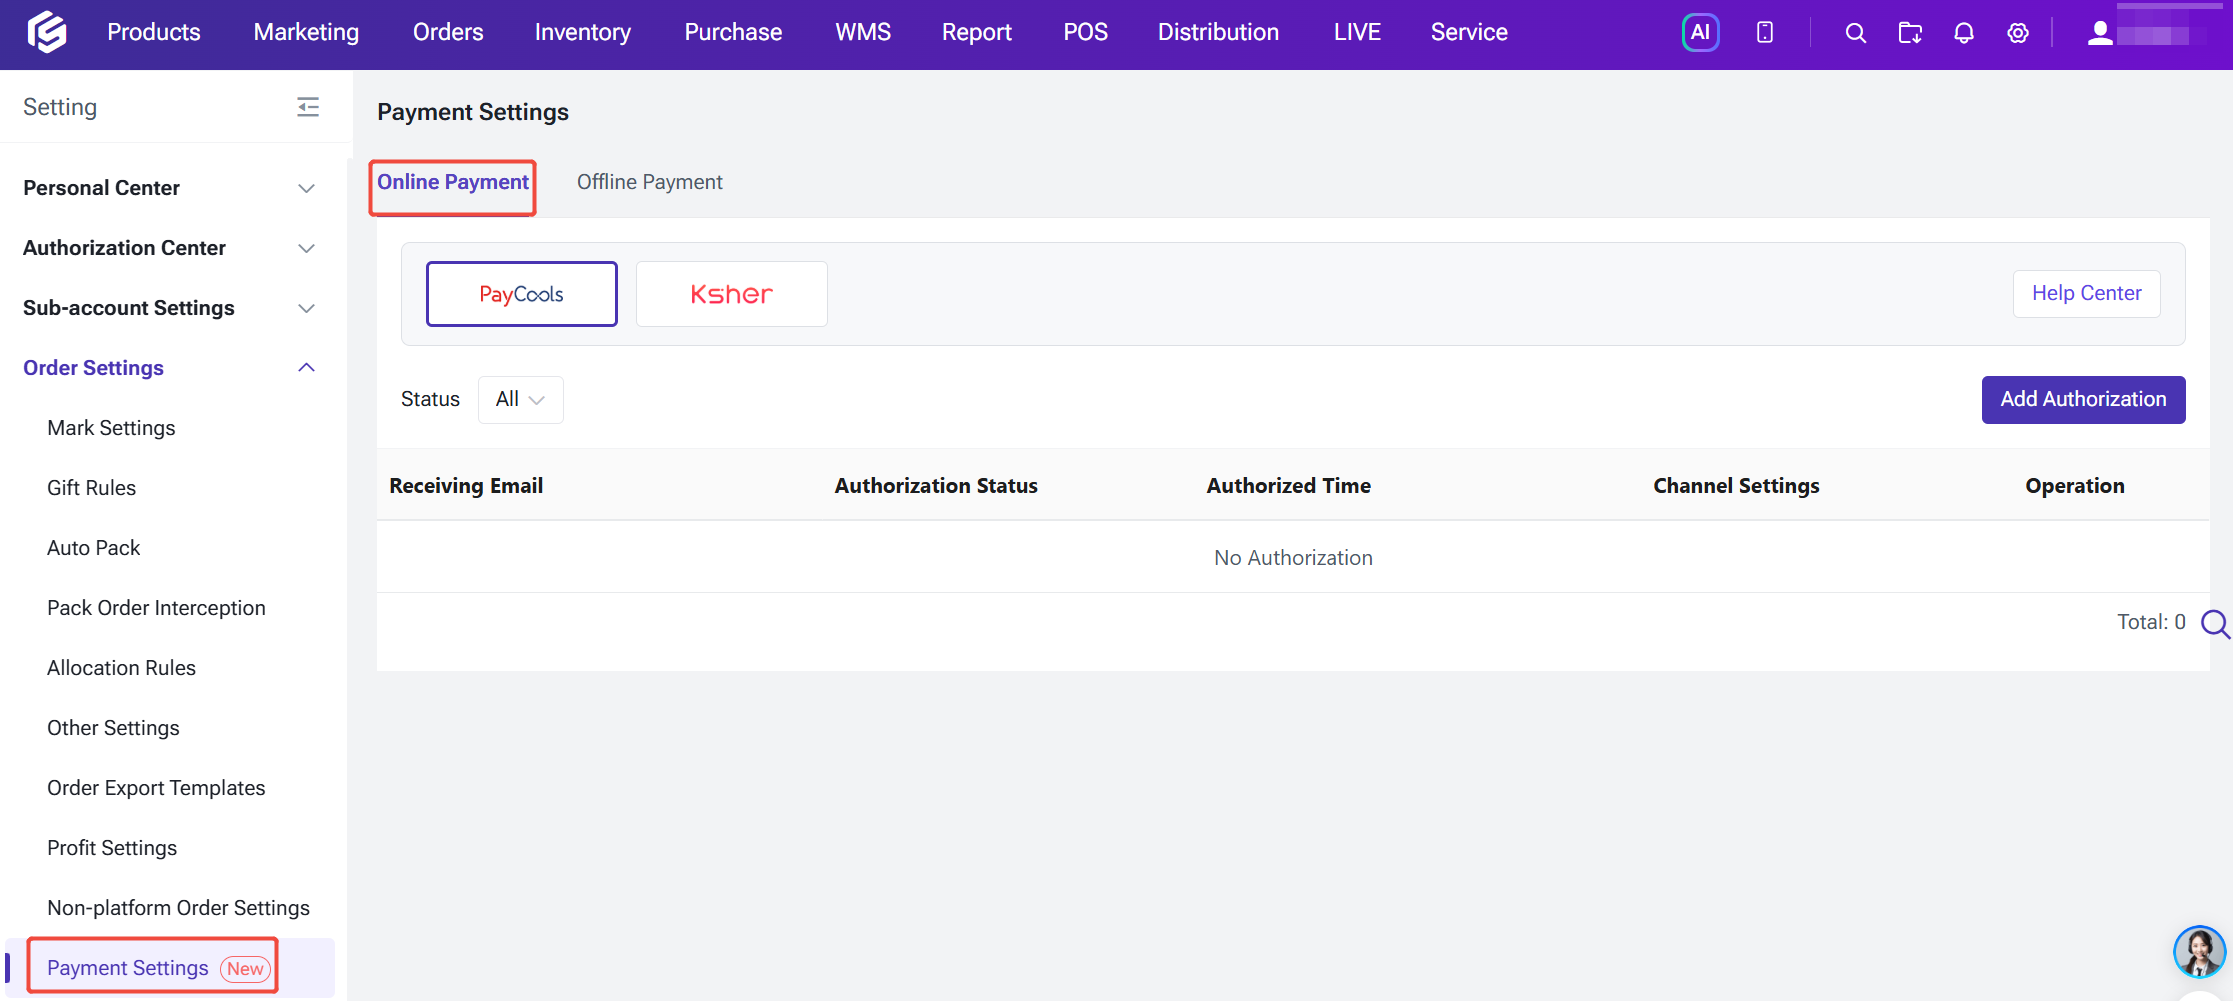Open the mobile device icon
Image resolution: width=2233 pixels, height=1001 pixels.
(x=1765, y=33)
